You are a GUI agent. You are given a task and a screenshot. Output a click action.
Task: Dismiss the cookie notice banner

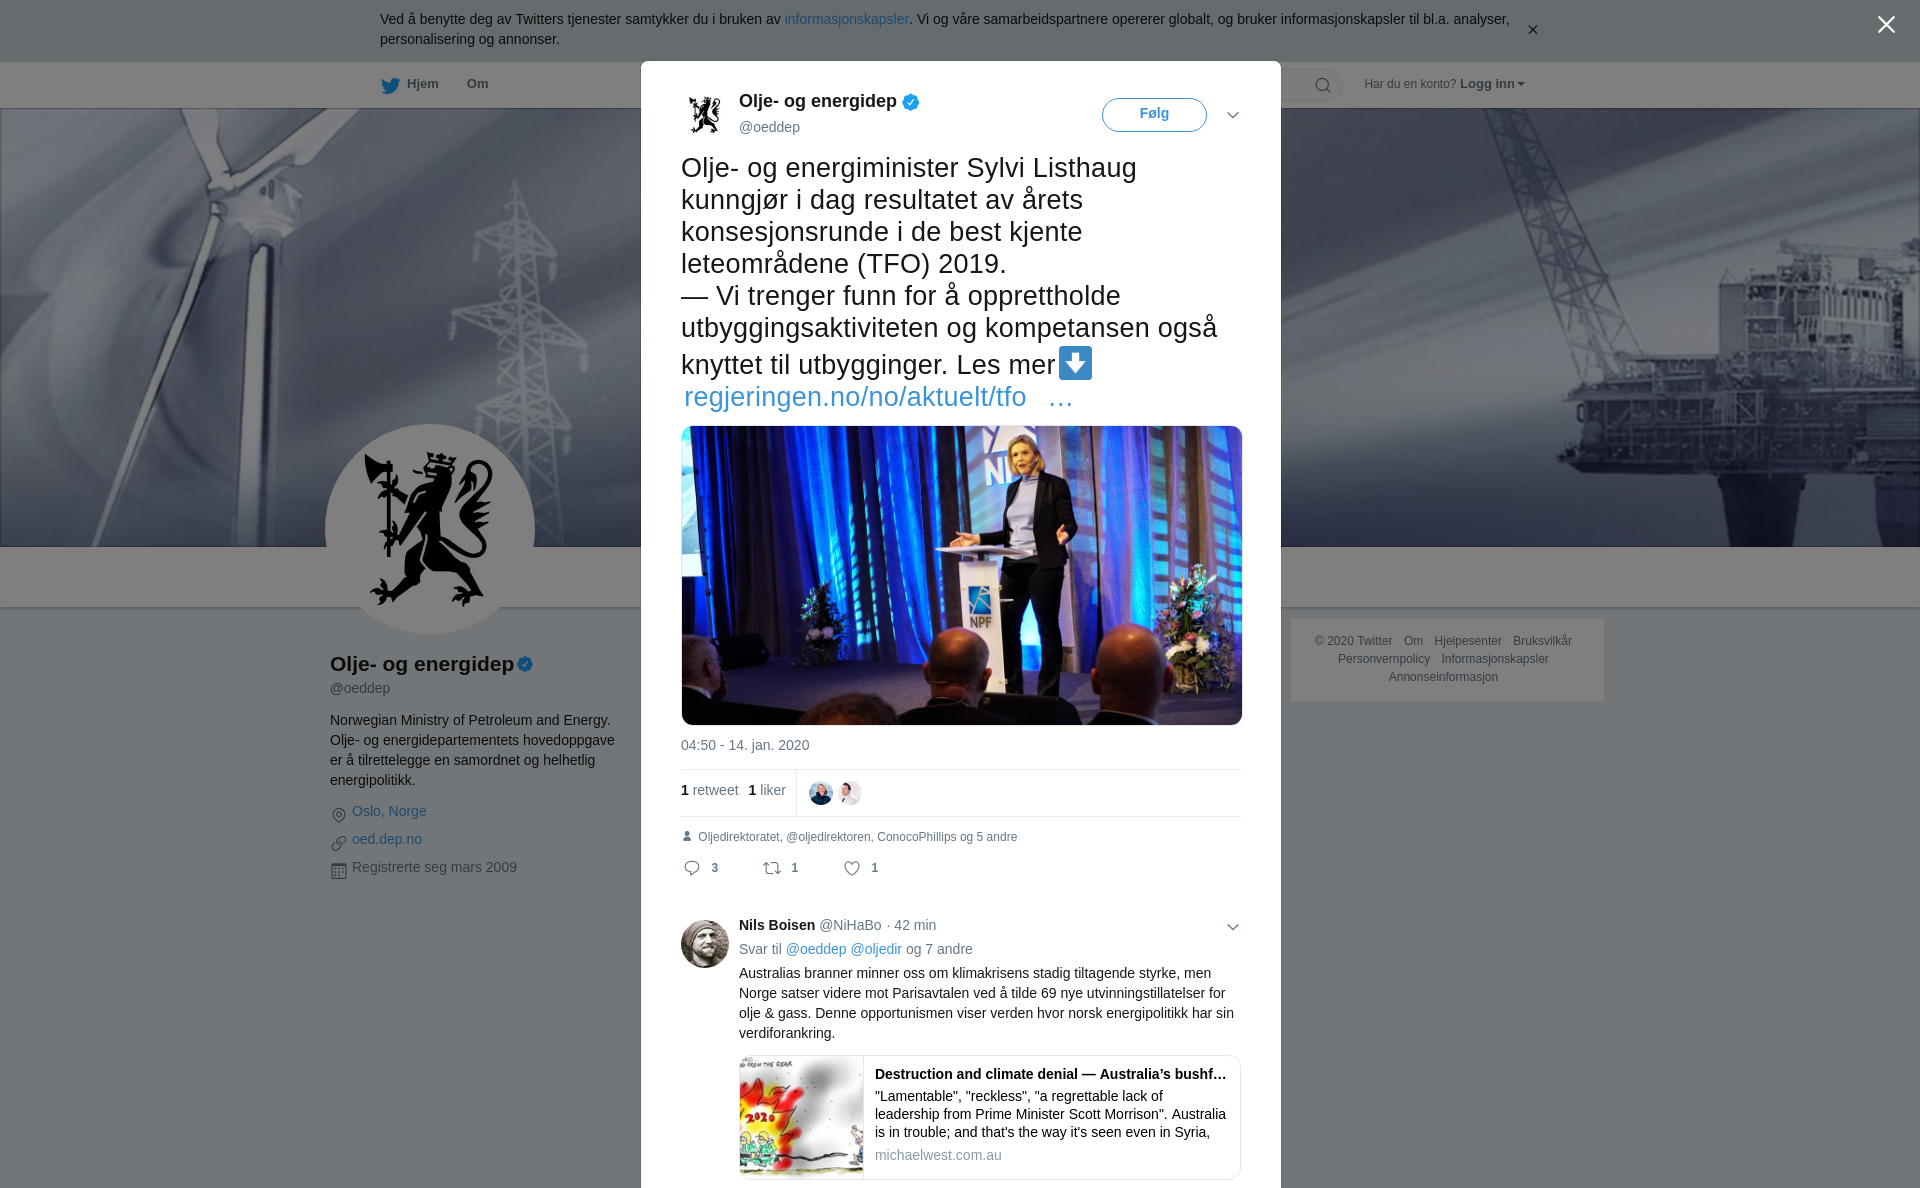pyautogui.click(x=1532, y=30)
